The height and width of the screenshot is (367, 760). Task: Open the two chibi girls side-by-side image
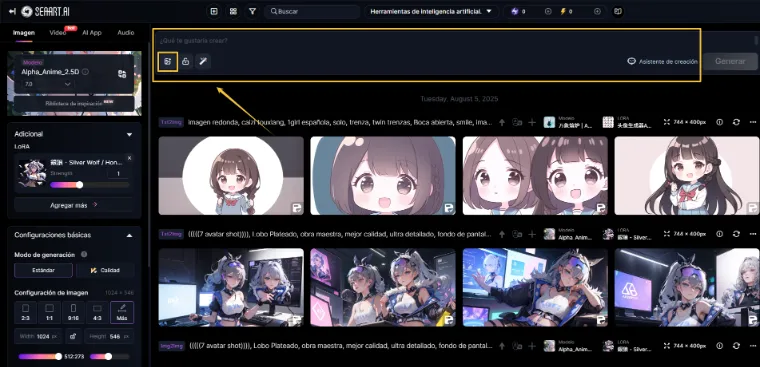coord(535,176)
